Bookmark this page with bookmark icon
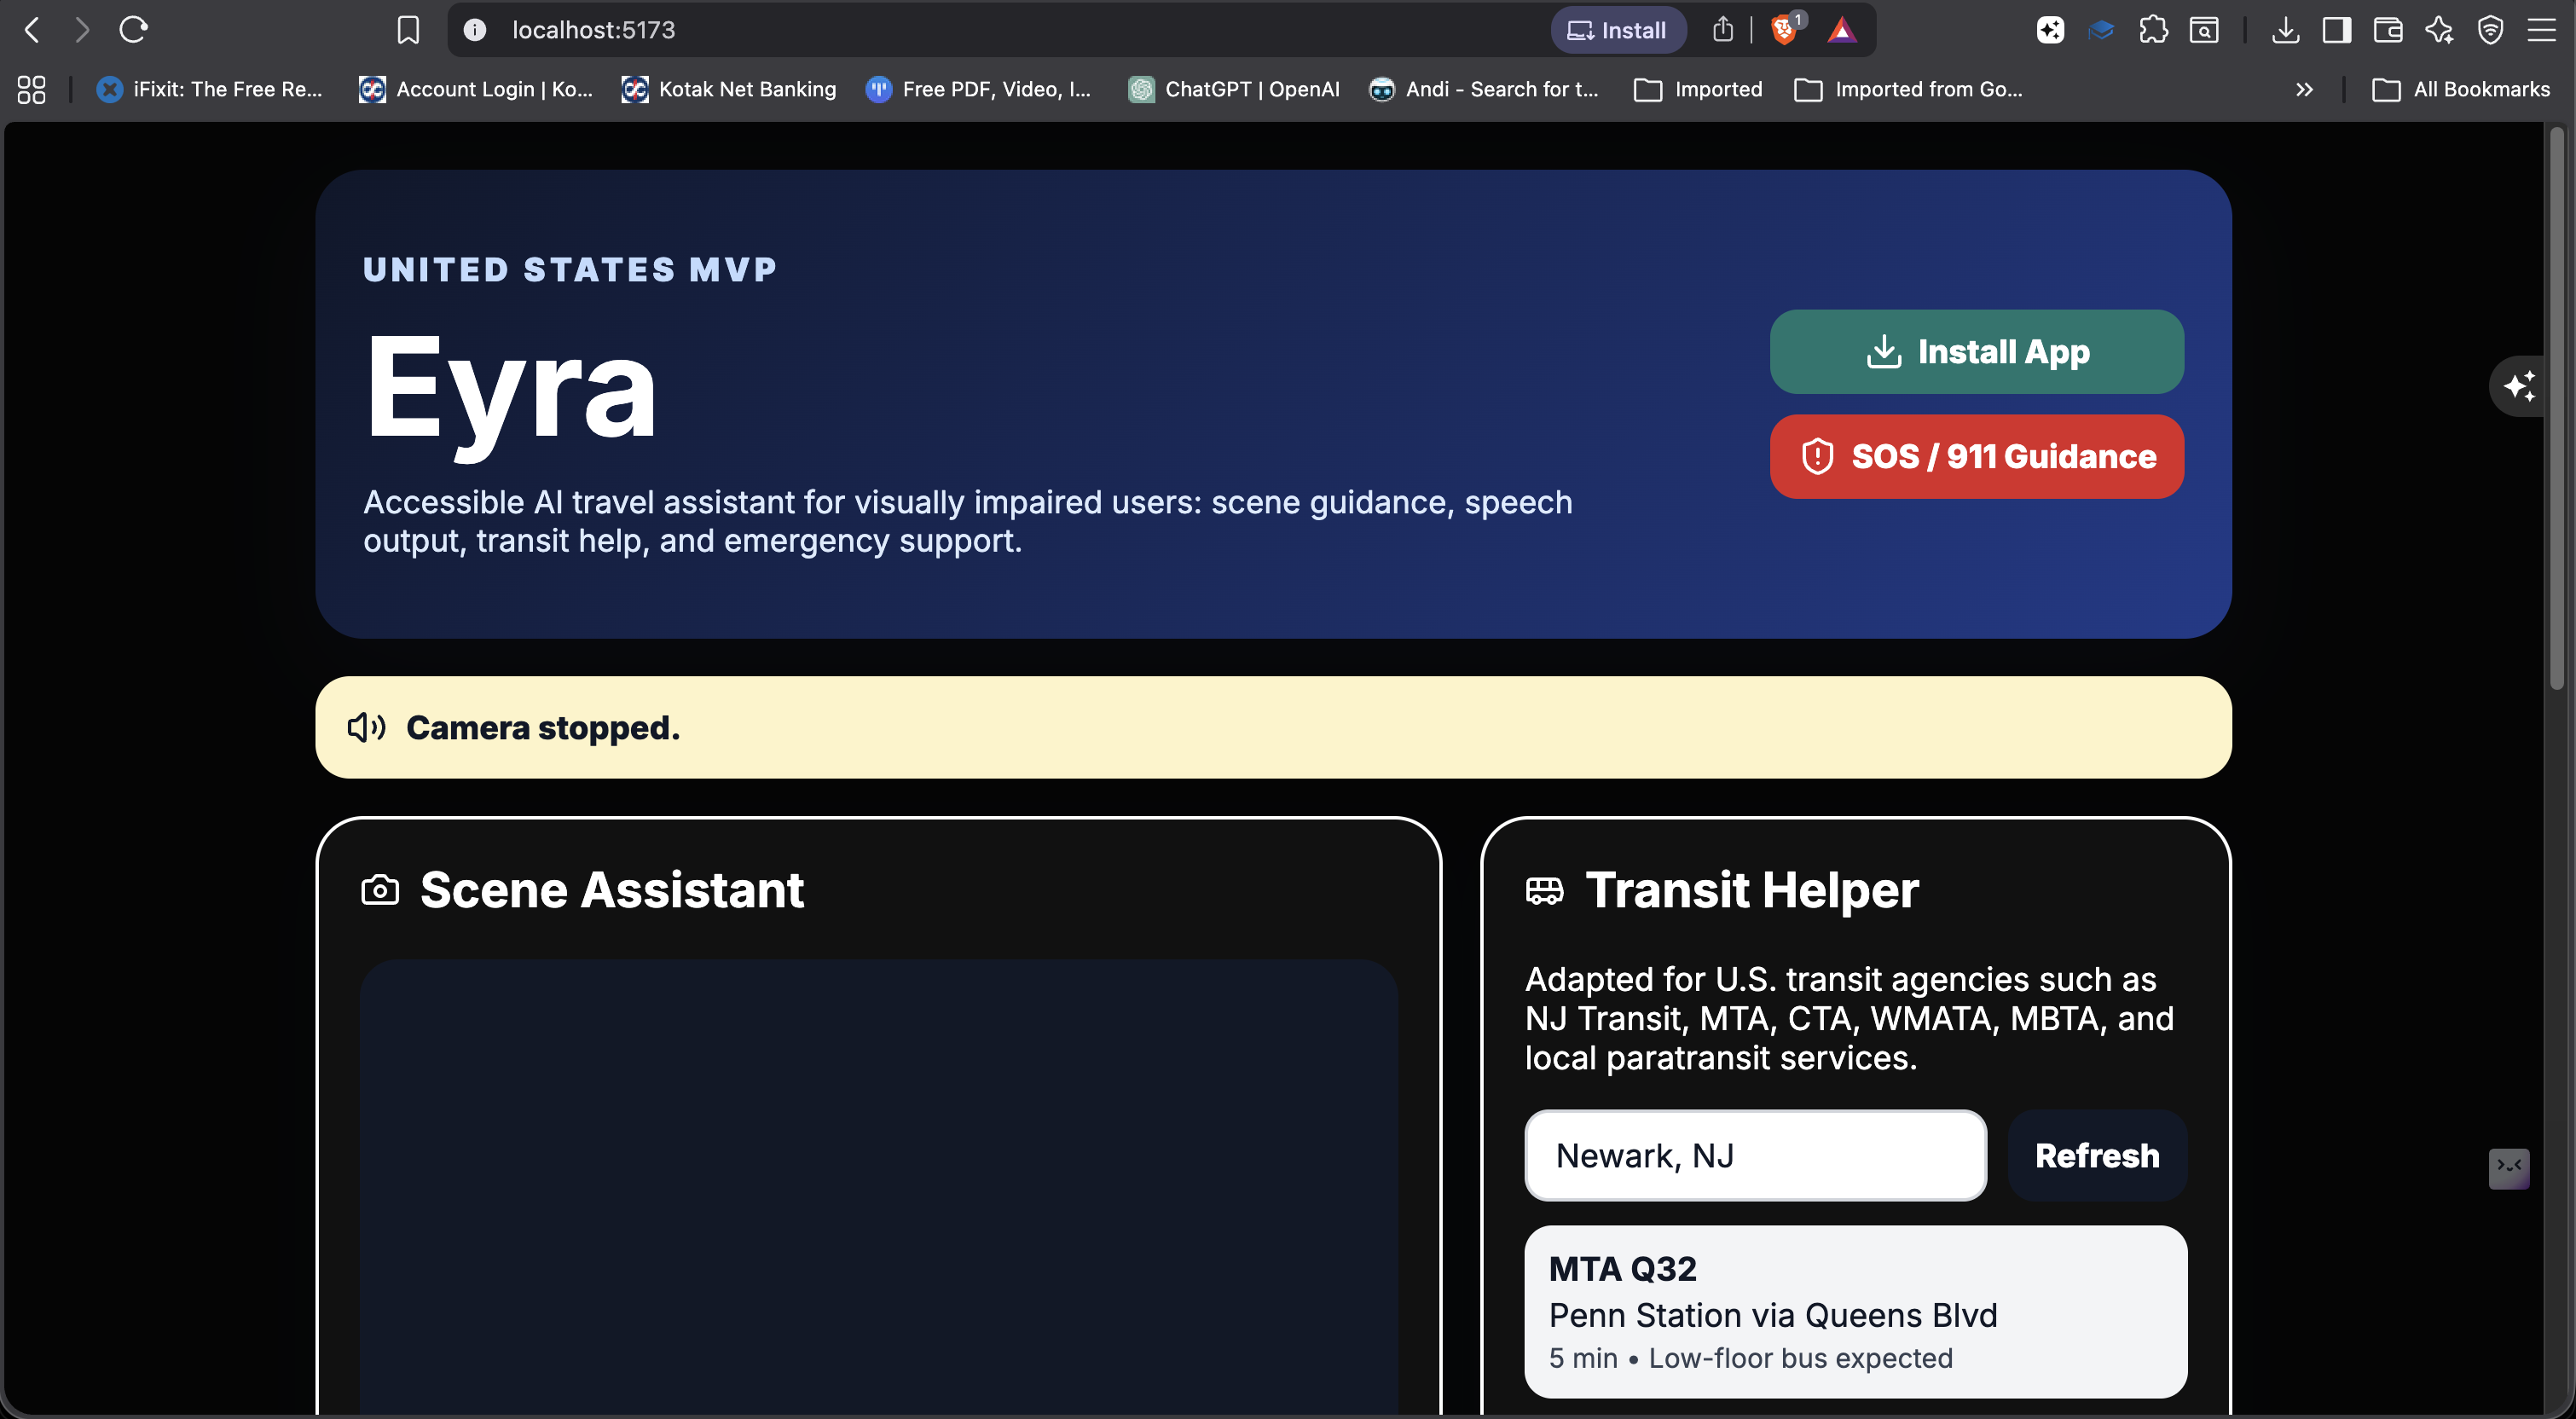Image resolution: width=2576 pixels, height=1419 pixels. click(x=408, y=30)
